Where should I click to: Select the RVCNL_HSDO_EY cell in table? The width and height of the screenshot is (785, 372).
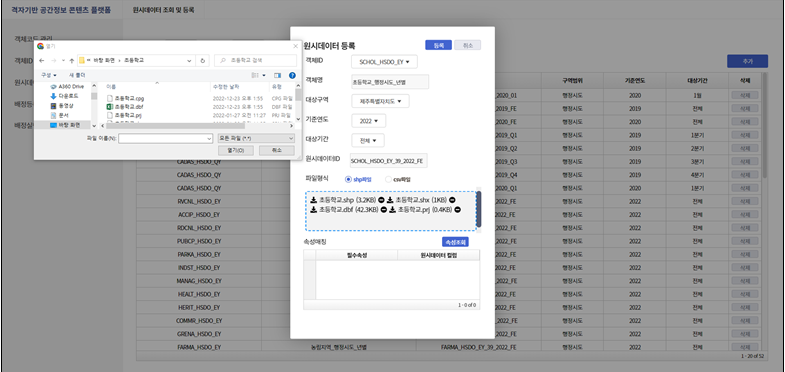[x=199, y=201]
